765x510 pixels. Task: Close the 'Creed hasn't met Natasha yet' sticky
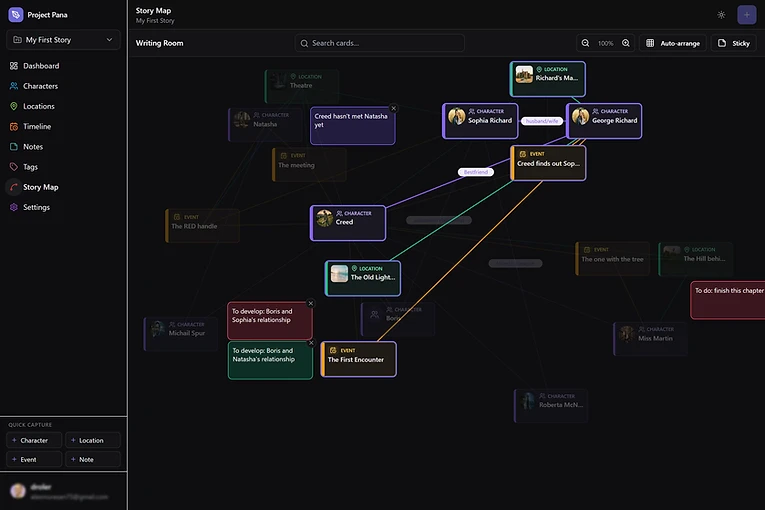pos(393,108)
